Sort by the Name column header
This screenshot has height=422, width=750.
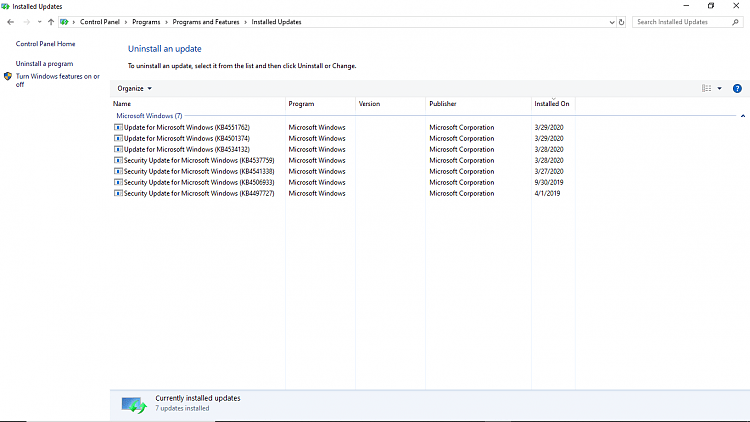(x=198, y=104)
